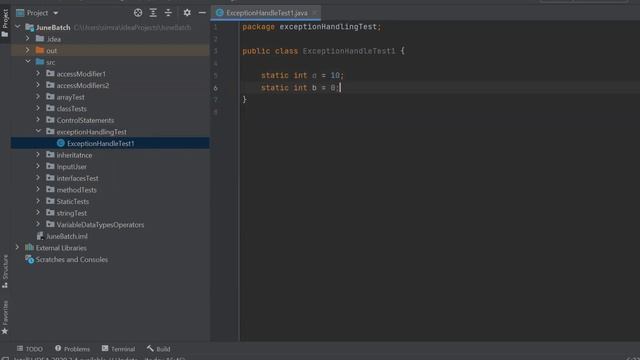The height and width of the screenshot is (360, 640).
Task: Open the Problems tool window
Action: coord(72,349)
